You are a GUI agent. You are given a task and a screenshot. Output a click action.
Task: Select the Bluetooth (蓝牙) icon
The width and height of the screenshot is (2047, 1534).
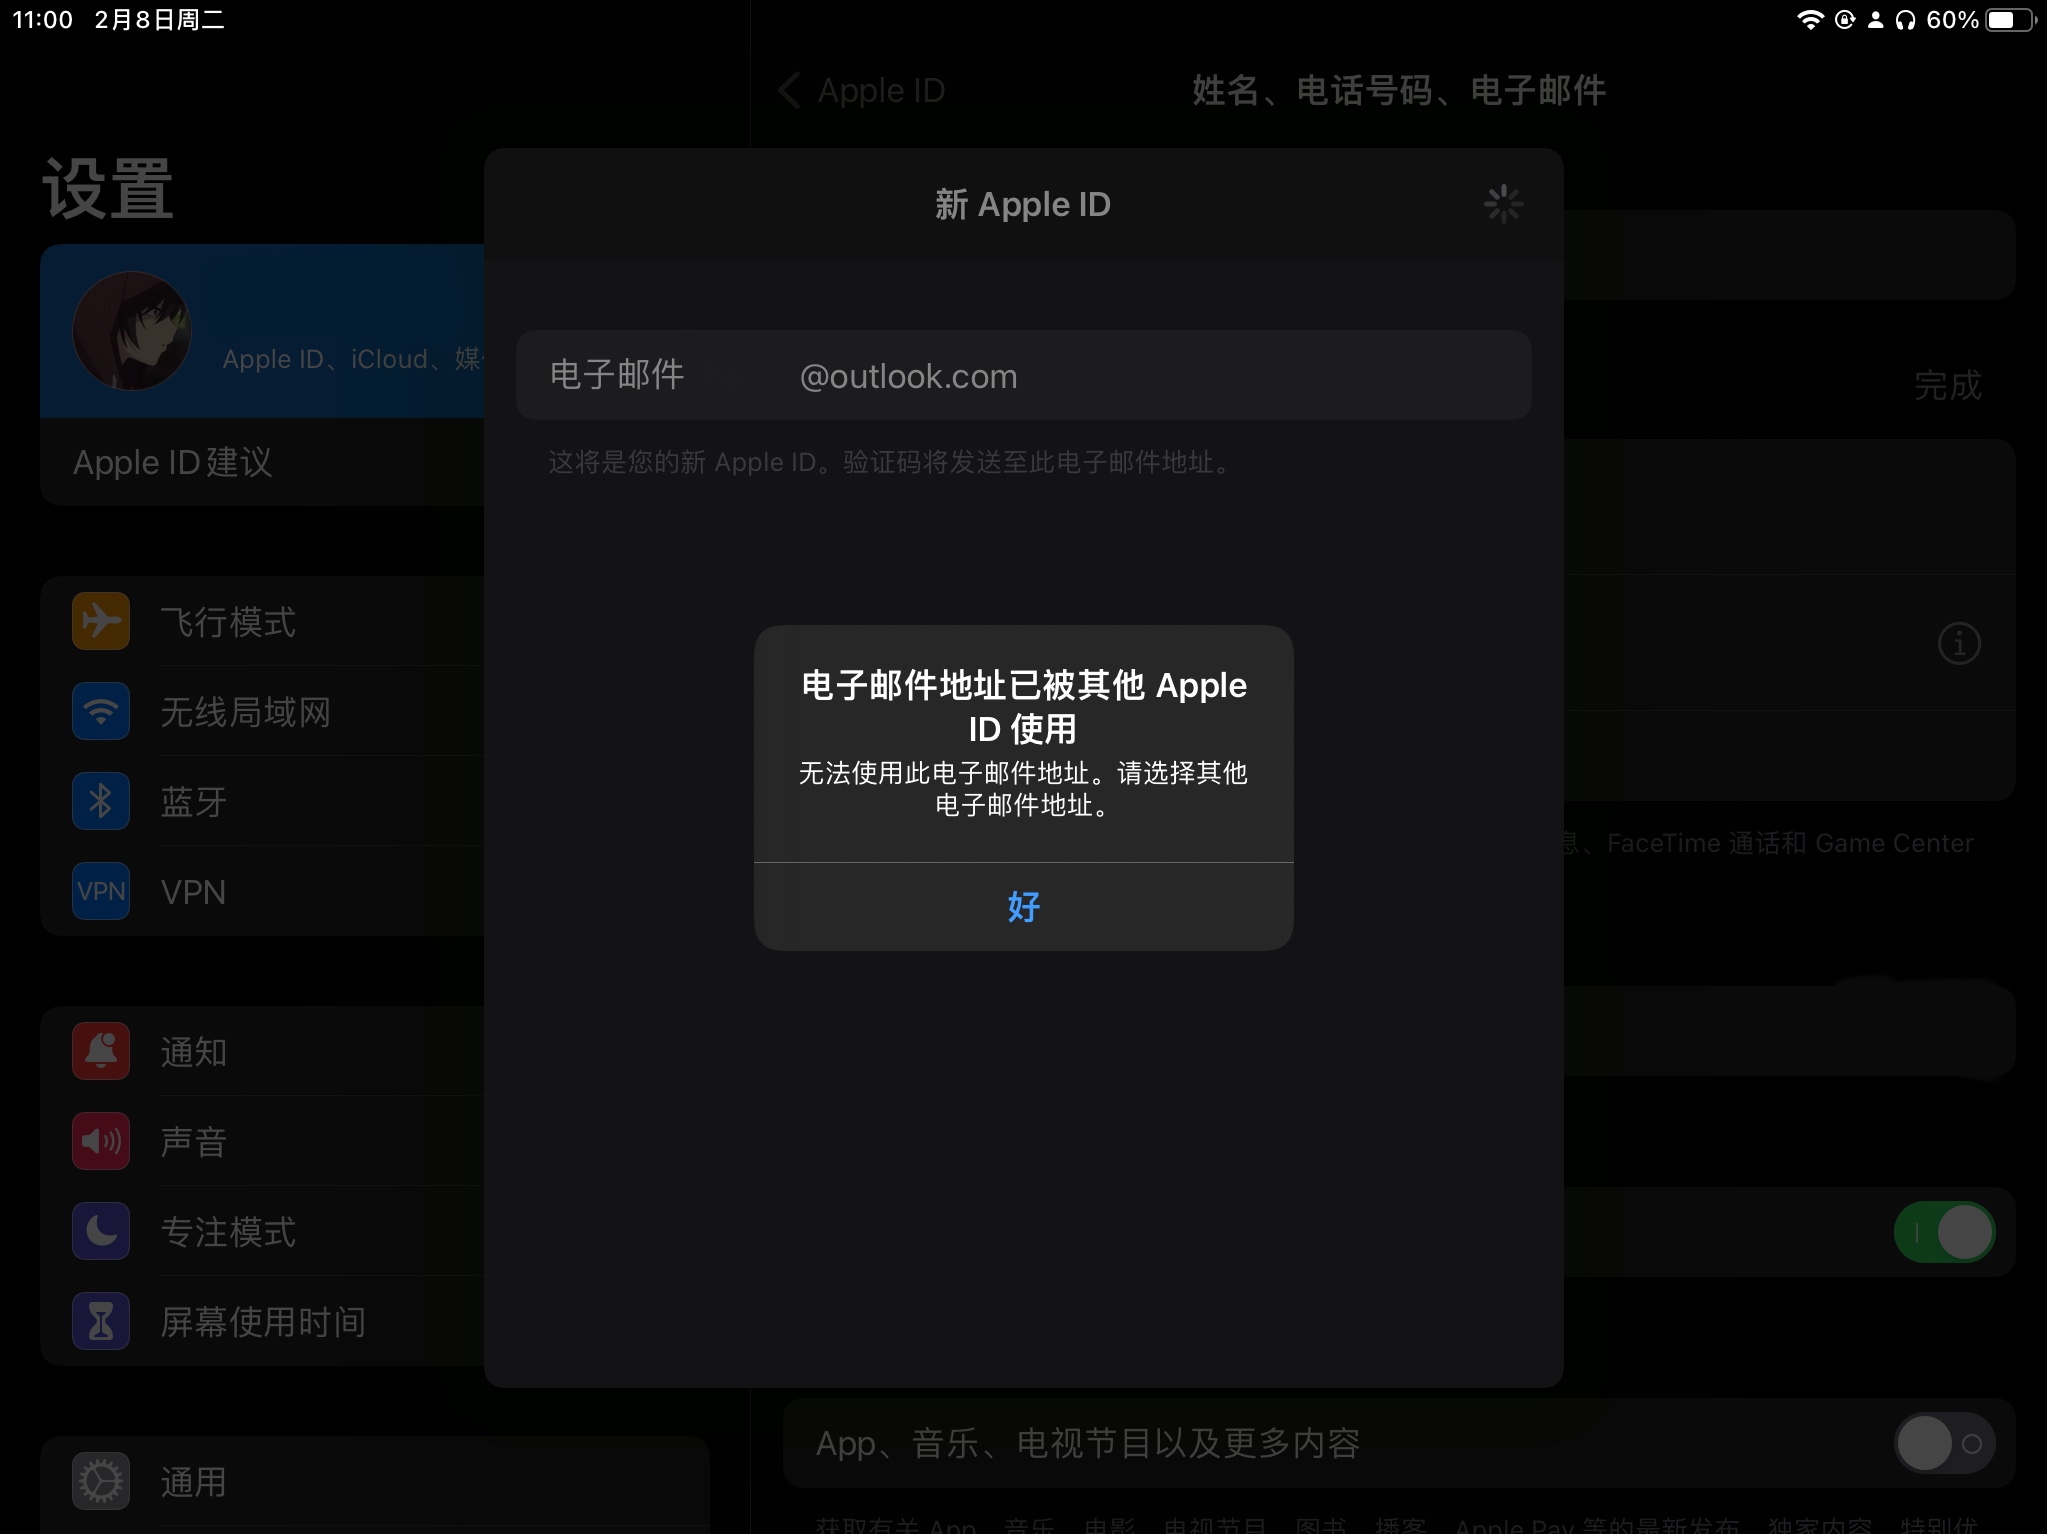[x=101, y=801]
